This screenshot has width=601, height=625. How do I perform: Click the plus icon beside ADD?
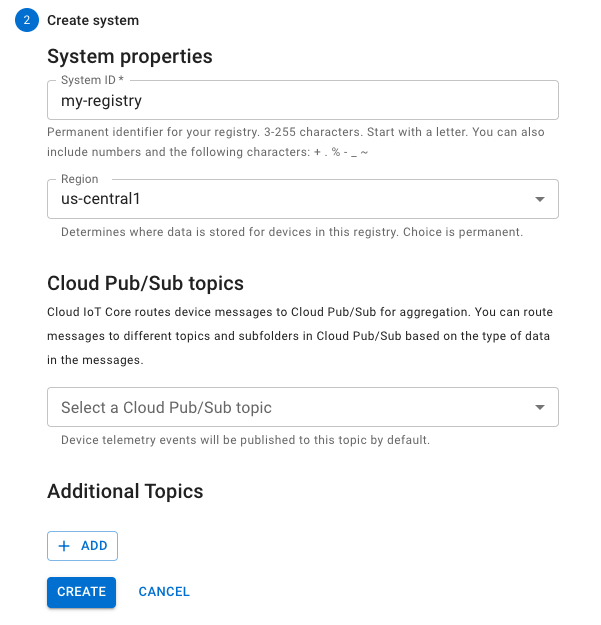coord(65,546)
